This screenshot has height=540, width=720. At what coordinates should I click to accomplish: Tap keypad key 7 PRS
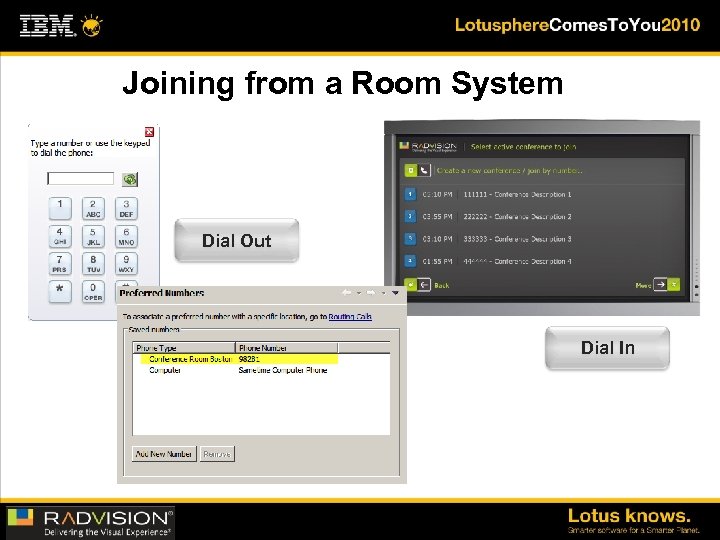(x=60, y=264)
